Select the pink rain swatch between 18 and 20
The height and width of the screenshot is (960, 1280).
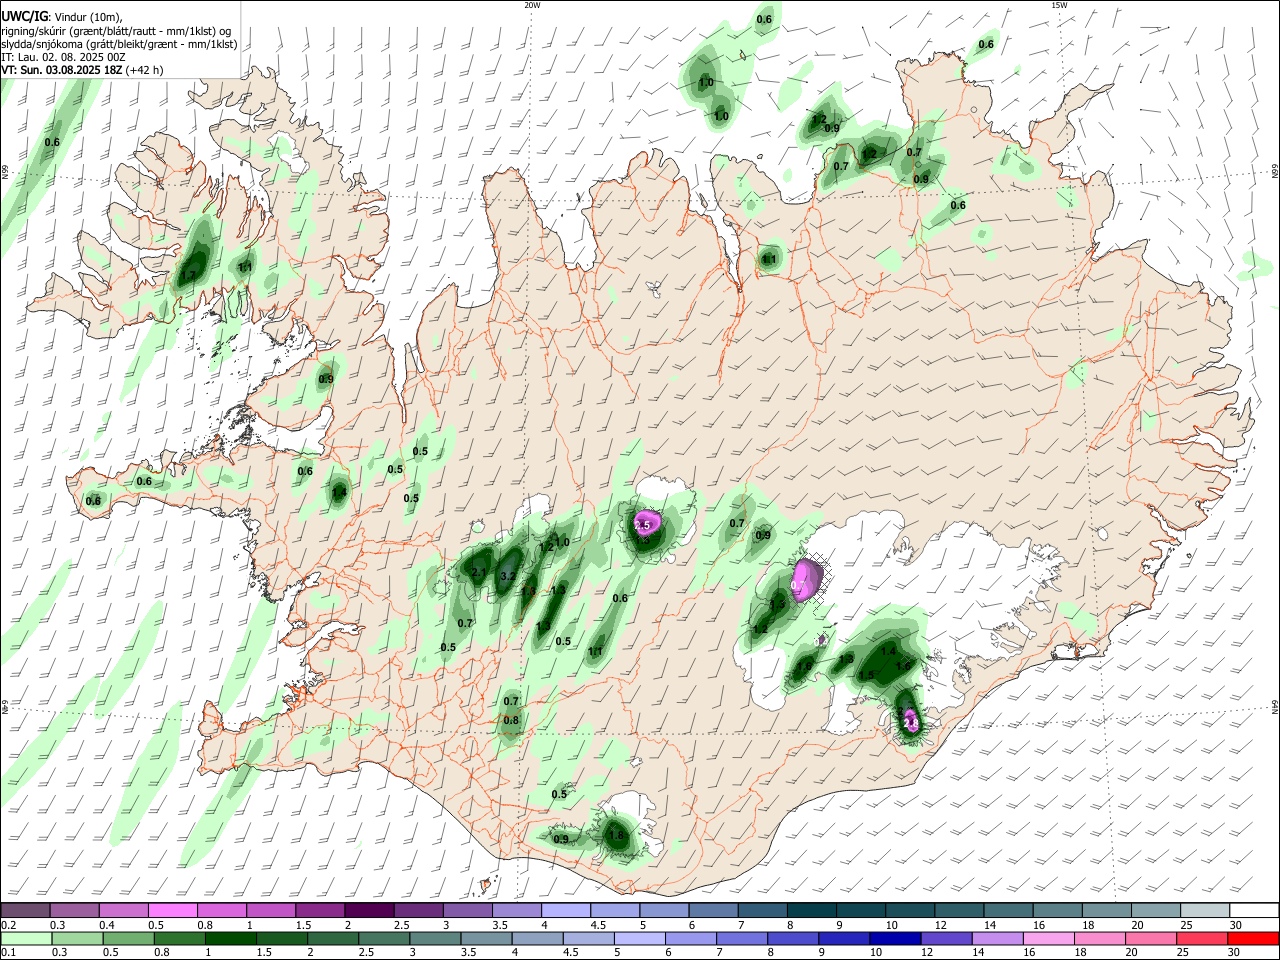[1099, 939]
